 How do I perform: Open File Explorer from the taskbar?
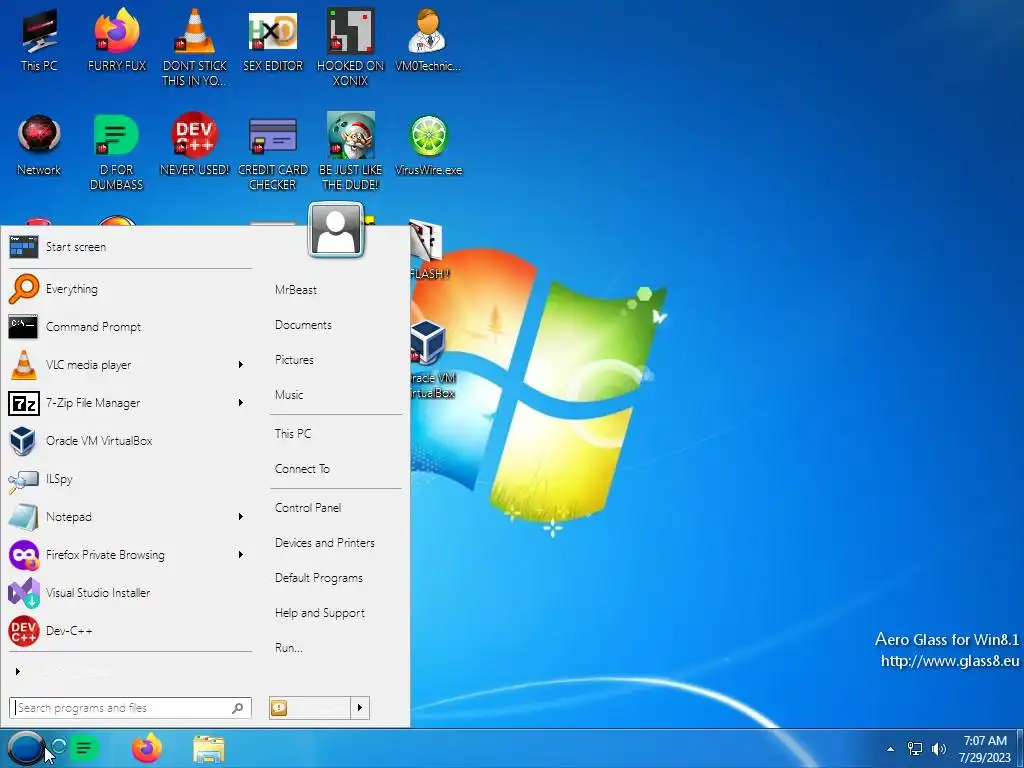pos(209,748)
